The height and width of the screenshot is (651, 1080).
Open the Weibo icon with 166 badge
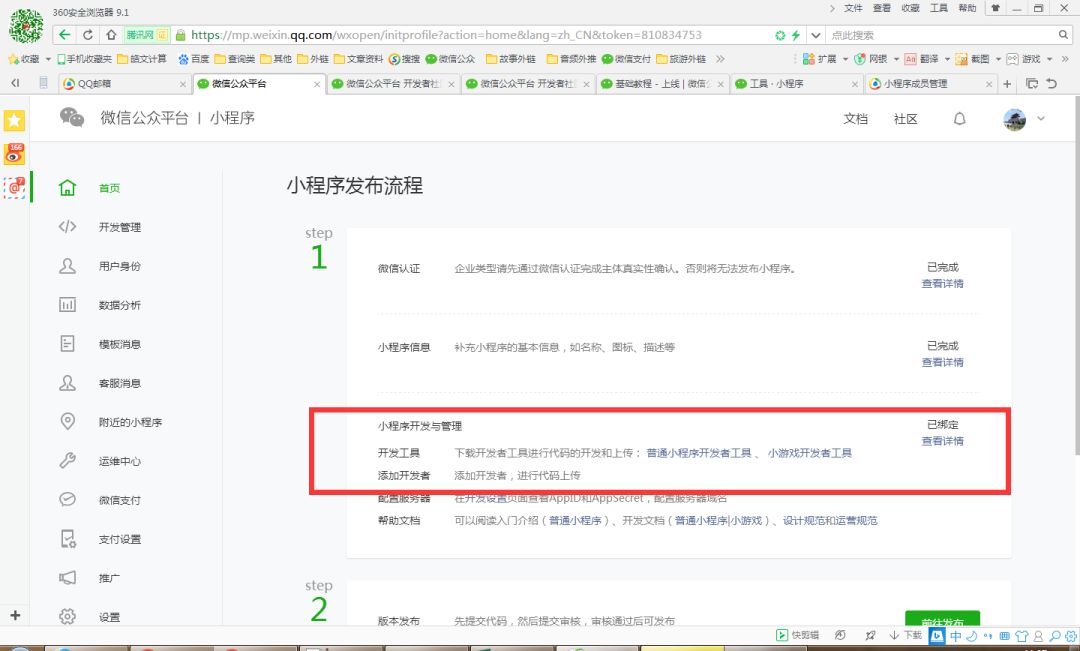pos(14,154)
